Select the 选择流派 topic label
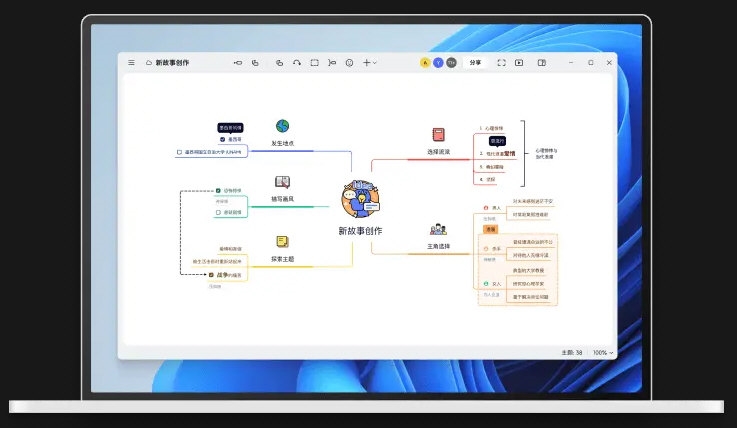Image resolution: width=737 pixels, height=428 pixels. pyautogui.click(x=439, y=152)
